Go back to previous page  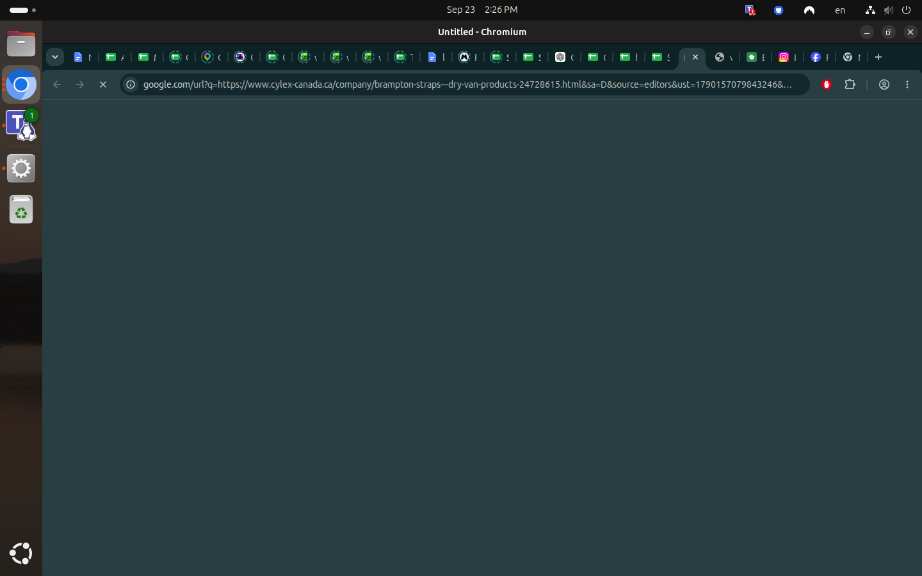[x=57, y=85]
